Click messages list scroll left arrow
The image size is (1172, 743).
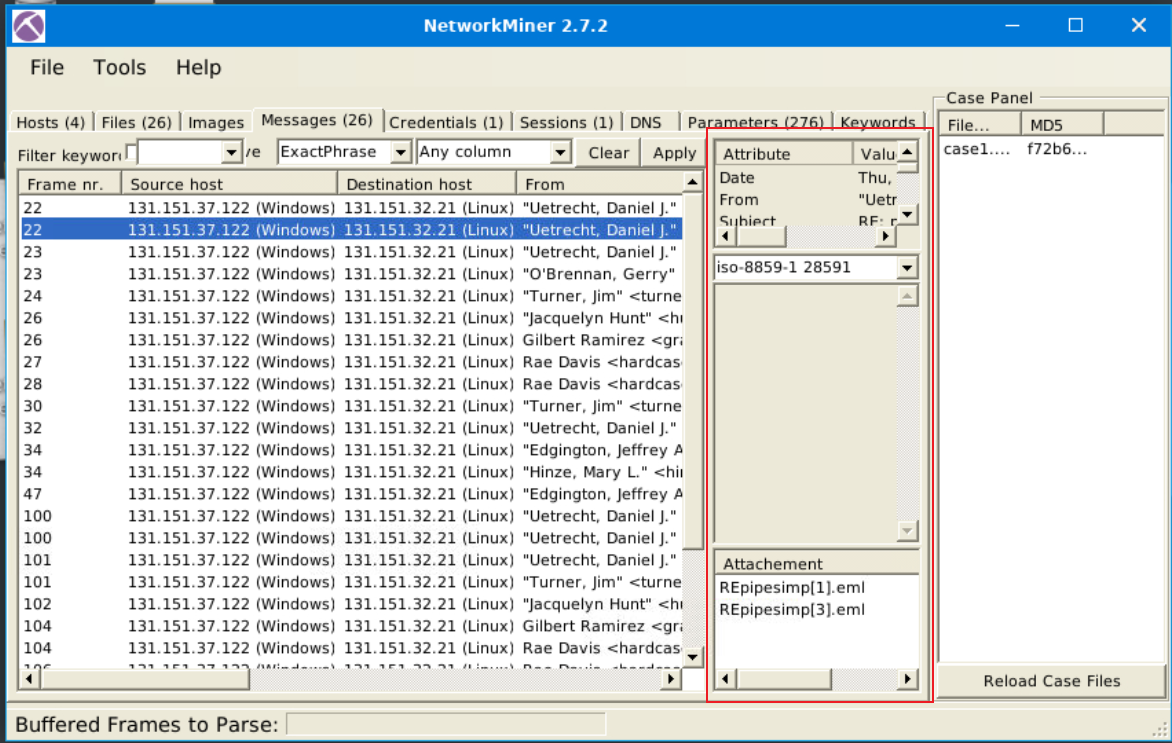click(29, 679)
